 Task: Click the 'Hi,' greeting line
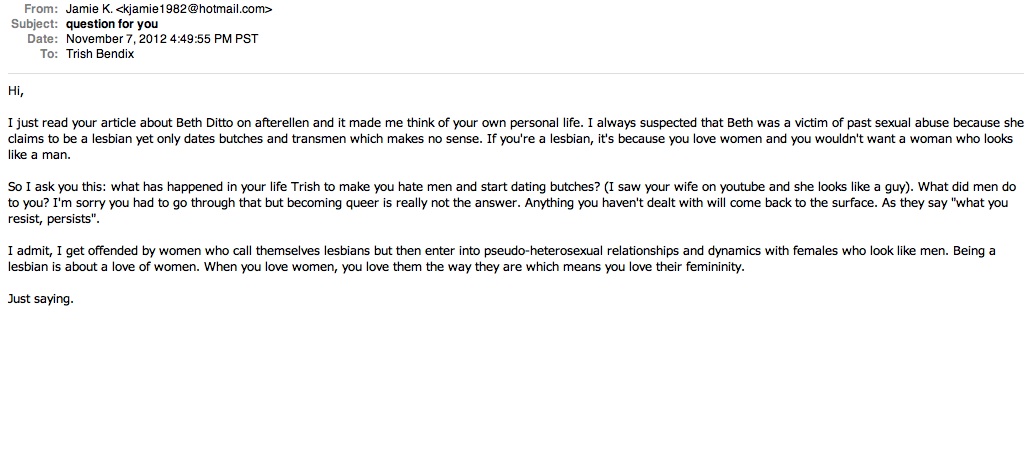[16, 91]
